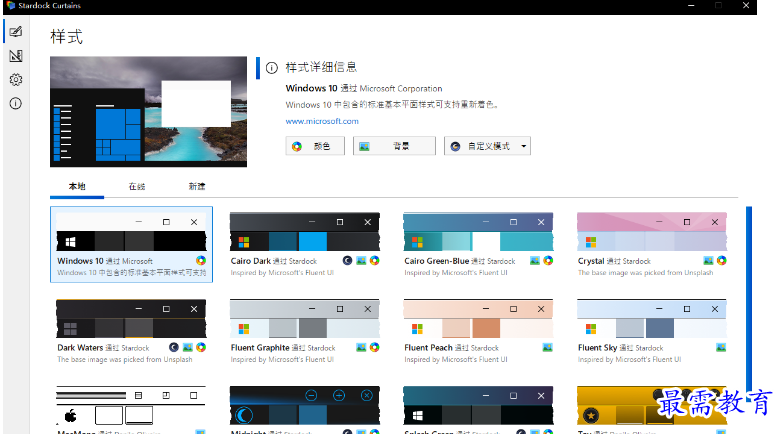Click the dark mode icon on Cairo Dark
Screen dimensions: 781x434
pos(348,260)
